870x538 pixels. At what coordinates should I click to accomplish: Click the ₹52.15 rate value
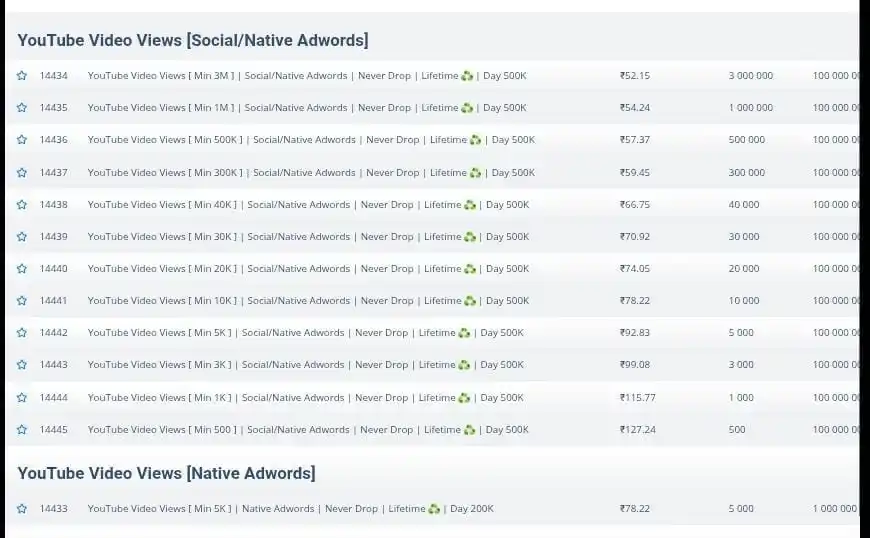tap(634, 76)
